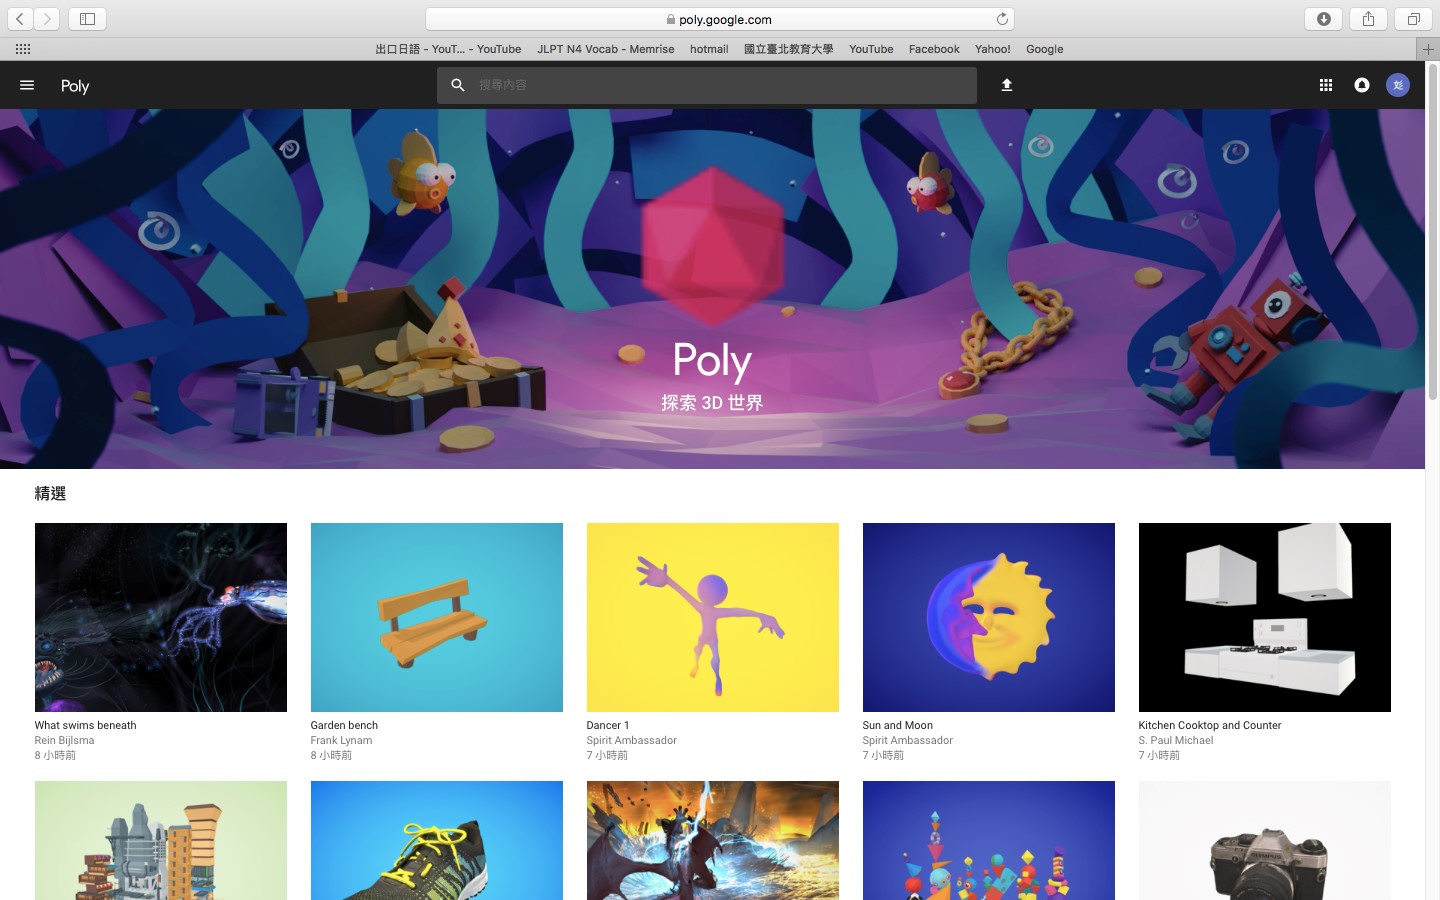The image size is (1440, 900).
Task: Click the Dancer 1 title
Action: [608, 726]
